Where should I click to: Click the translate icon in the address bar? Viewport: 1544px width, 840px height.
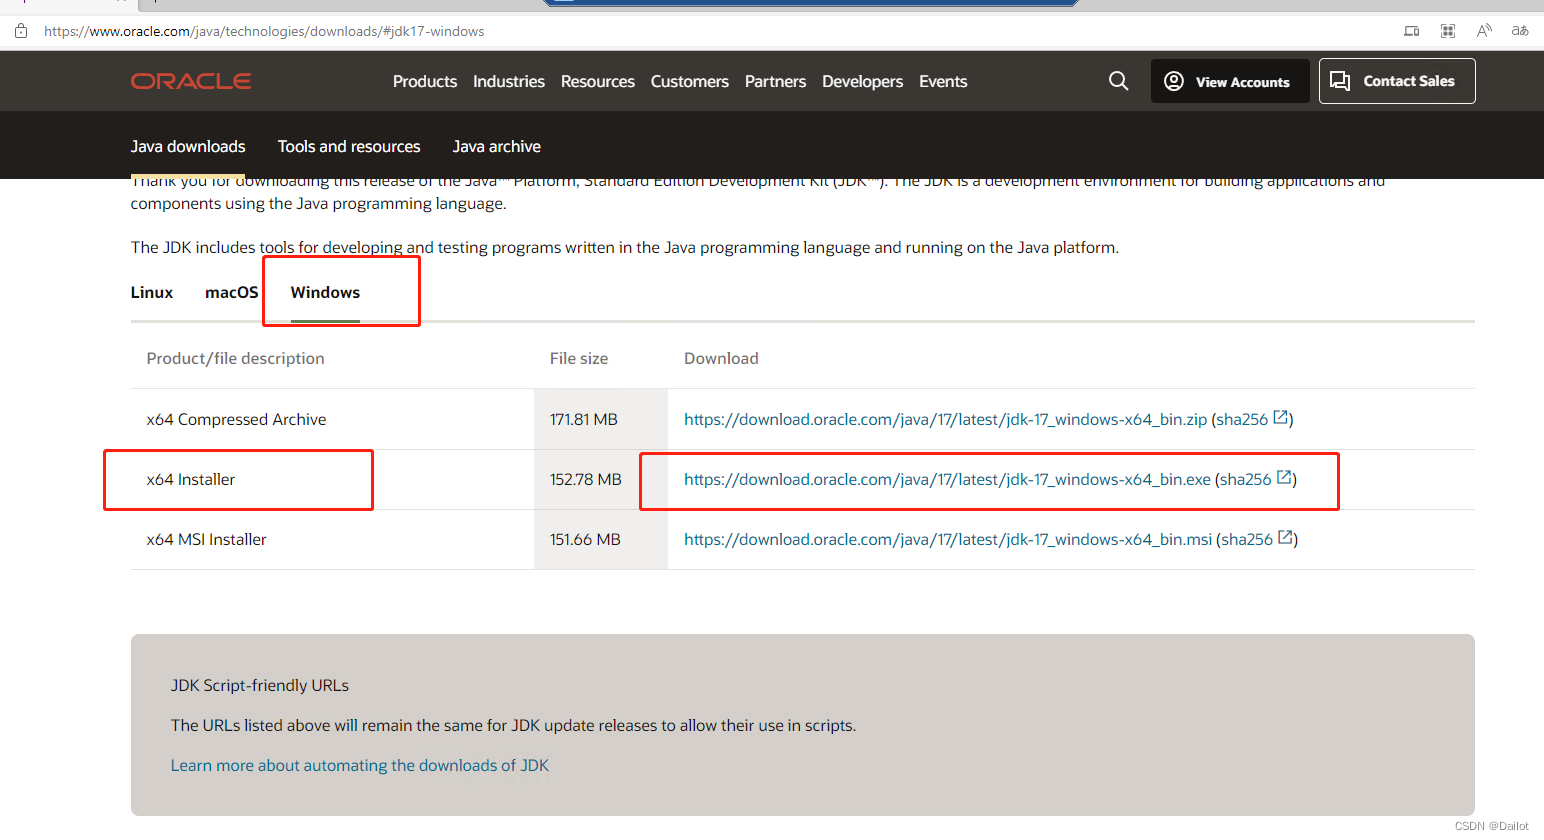(1520, 31)
